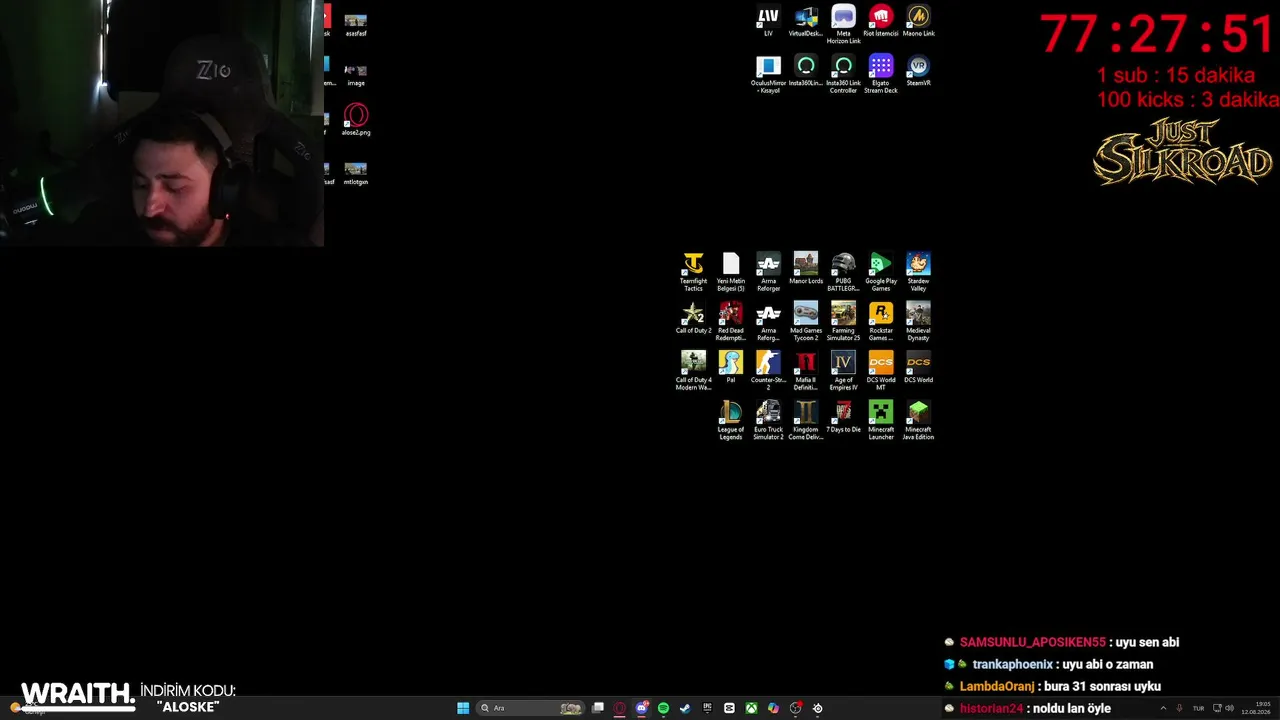Click the taskbar Ara search box

click(530, 708)
